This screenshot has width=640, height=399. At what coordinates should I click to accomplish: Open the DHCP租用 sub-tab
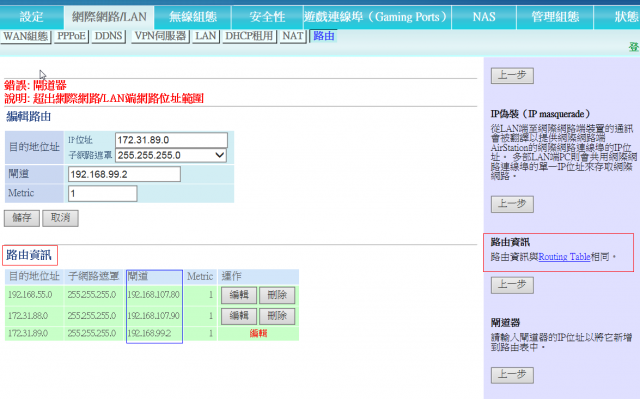tap(249, 36)
